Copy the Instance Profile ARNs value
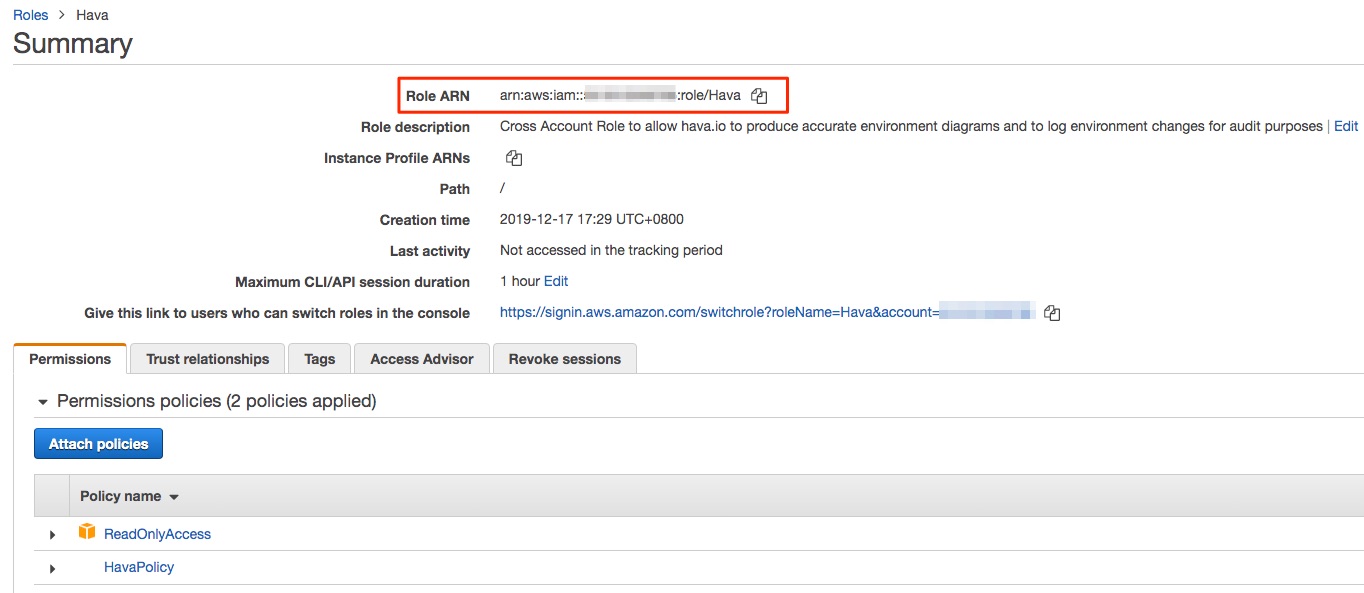 [x=514, y=158]
